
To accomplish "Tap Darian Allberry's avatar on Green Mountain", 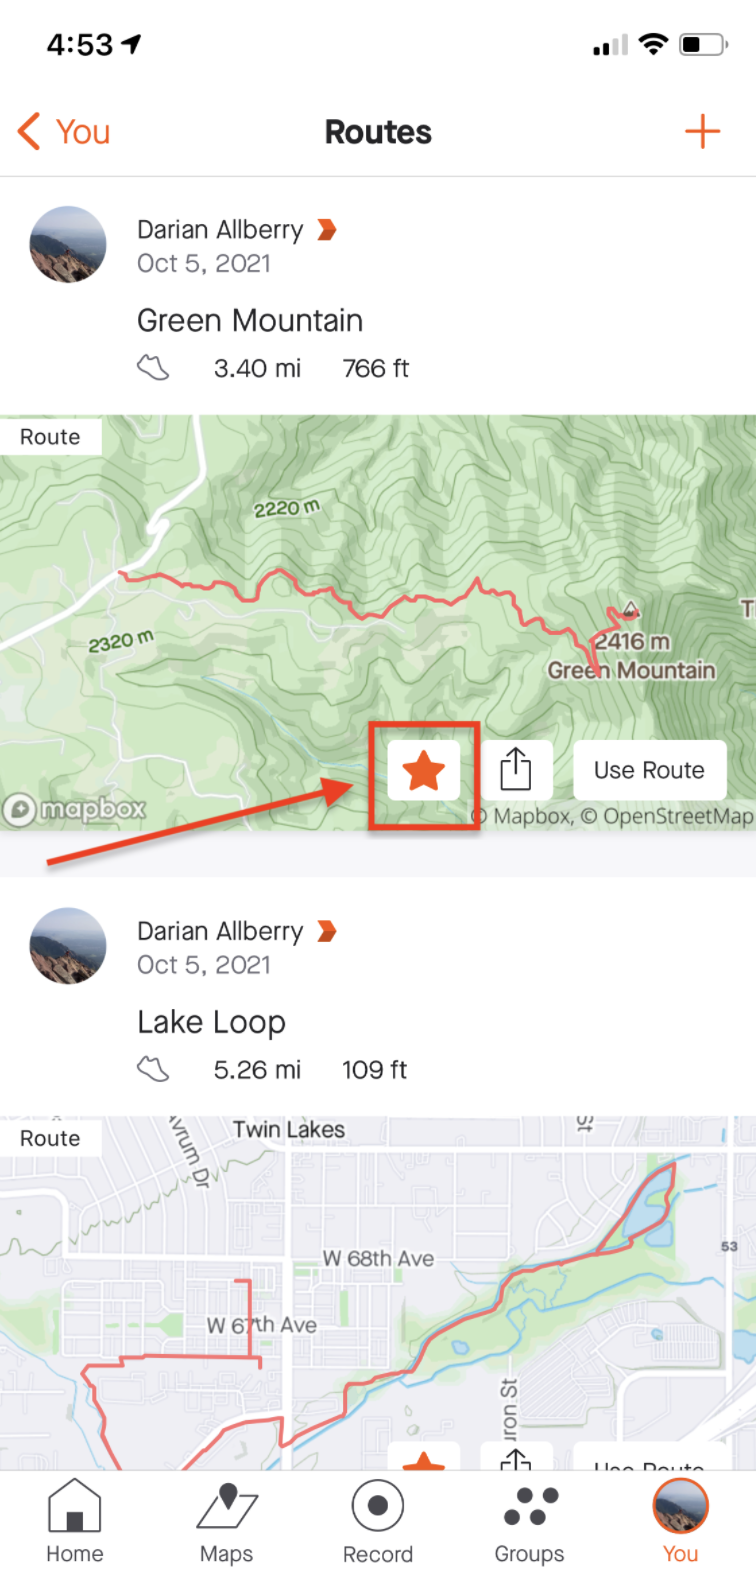I will (68, 245).
